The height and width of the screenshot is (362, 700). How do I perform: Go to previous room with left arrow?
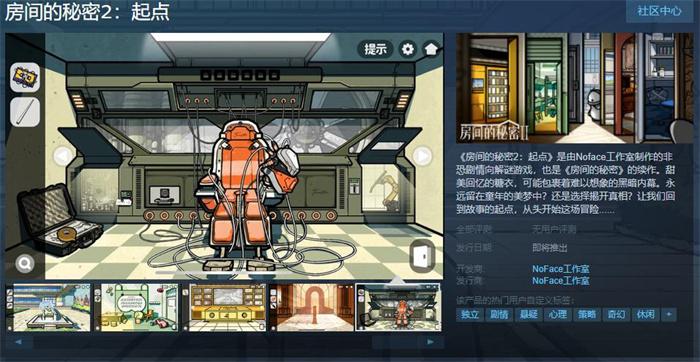pyautogui.click(x=63, y=156)
